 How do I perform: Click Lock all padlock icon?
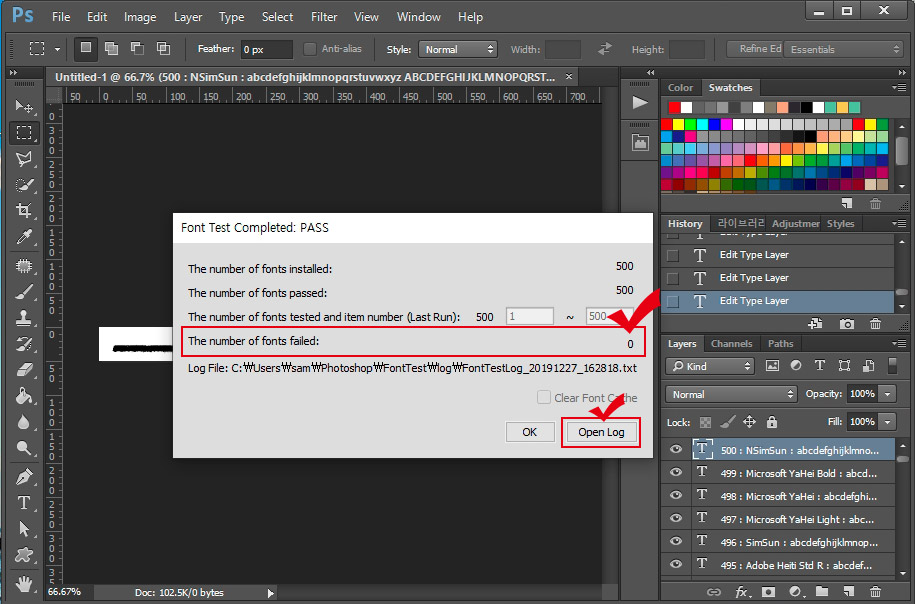[x=772, y=421]
